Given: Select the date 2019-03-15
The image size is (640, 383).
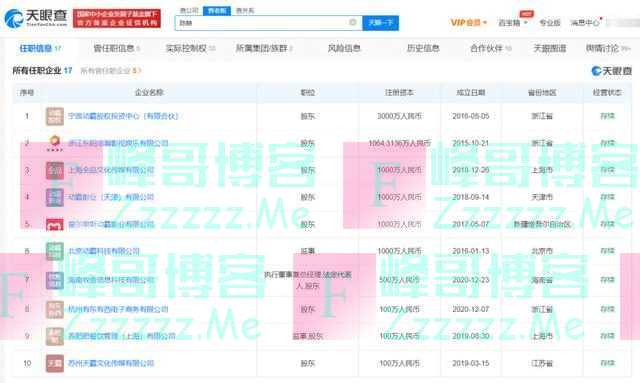Looking at the screenshot, I should 471,363.
